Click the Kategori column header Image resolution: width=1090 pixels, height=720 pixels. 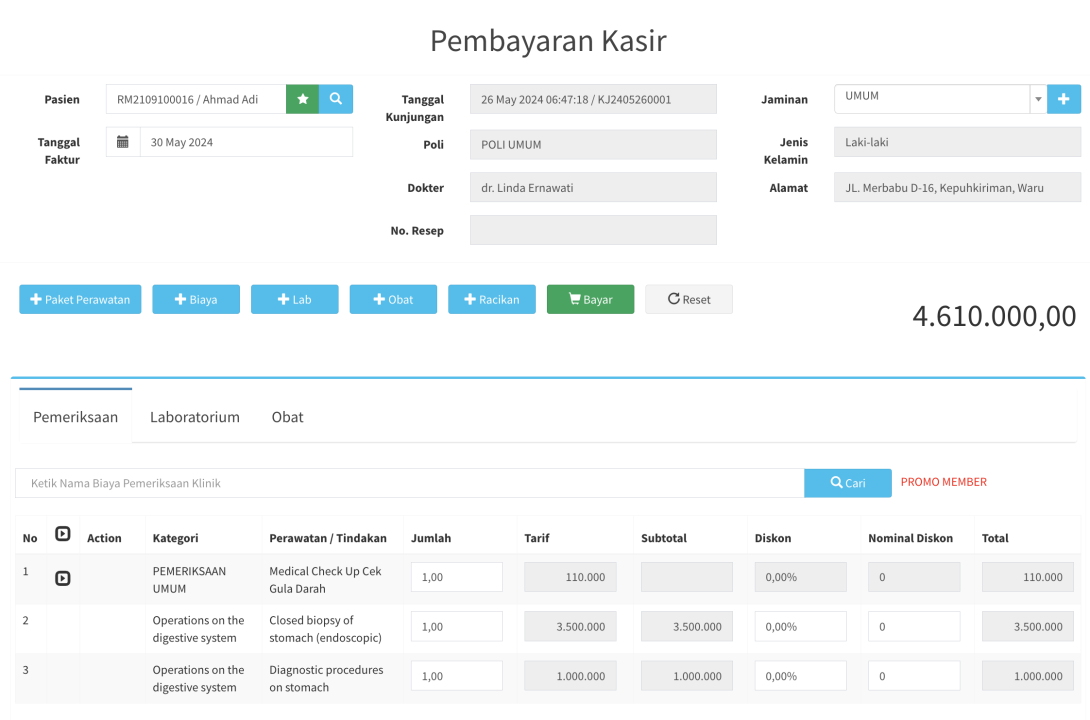175,538
